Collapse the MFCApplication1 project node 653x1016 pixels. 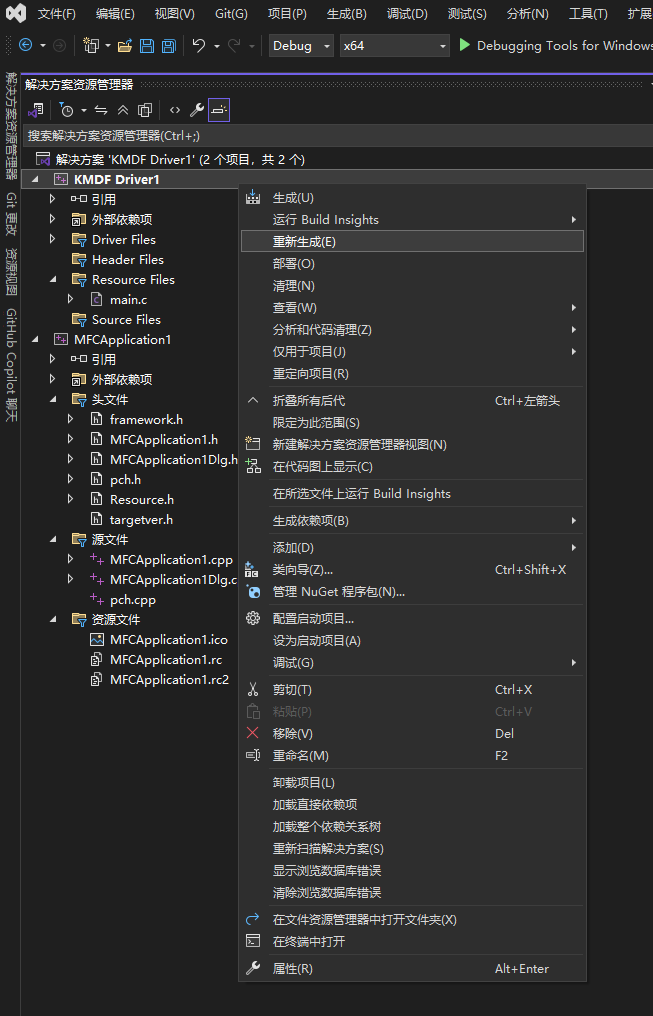point(35,340)
